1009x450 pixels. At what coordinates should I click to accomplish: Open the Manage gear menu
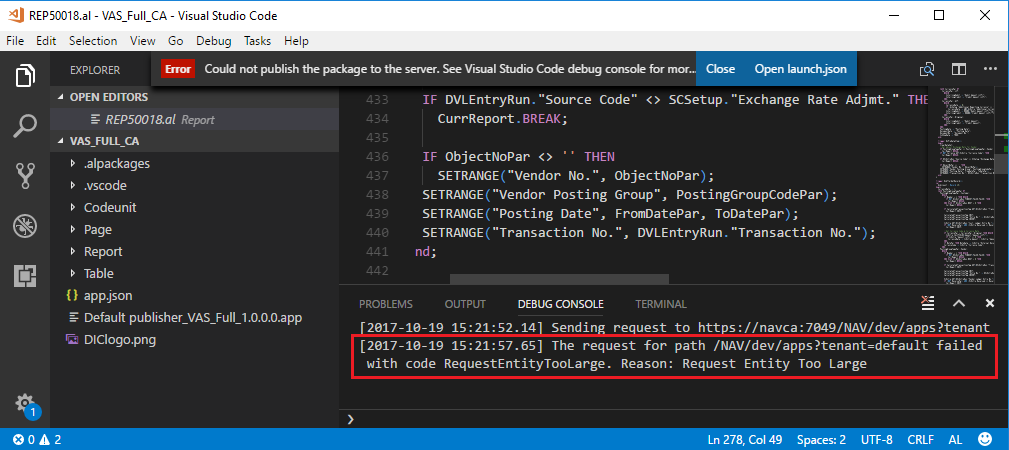[x=25, y=404]
